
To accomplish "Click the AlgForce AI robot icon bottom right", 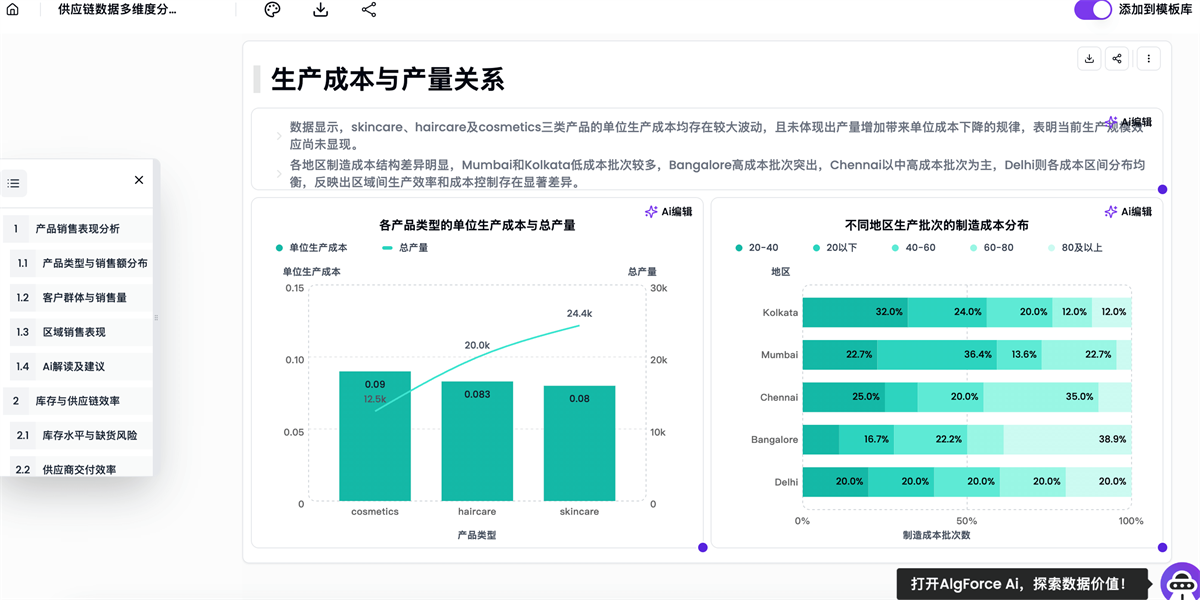I will coord(1180,583).
